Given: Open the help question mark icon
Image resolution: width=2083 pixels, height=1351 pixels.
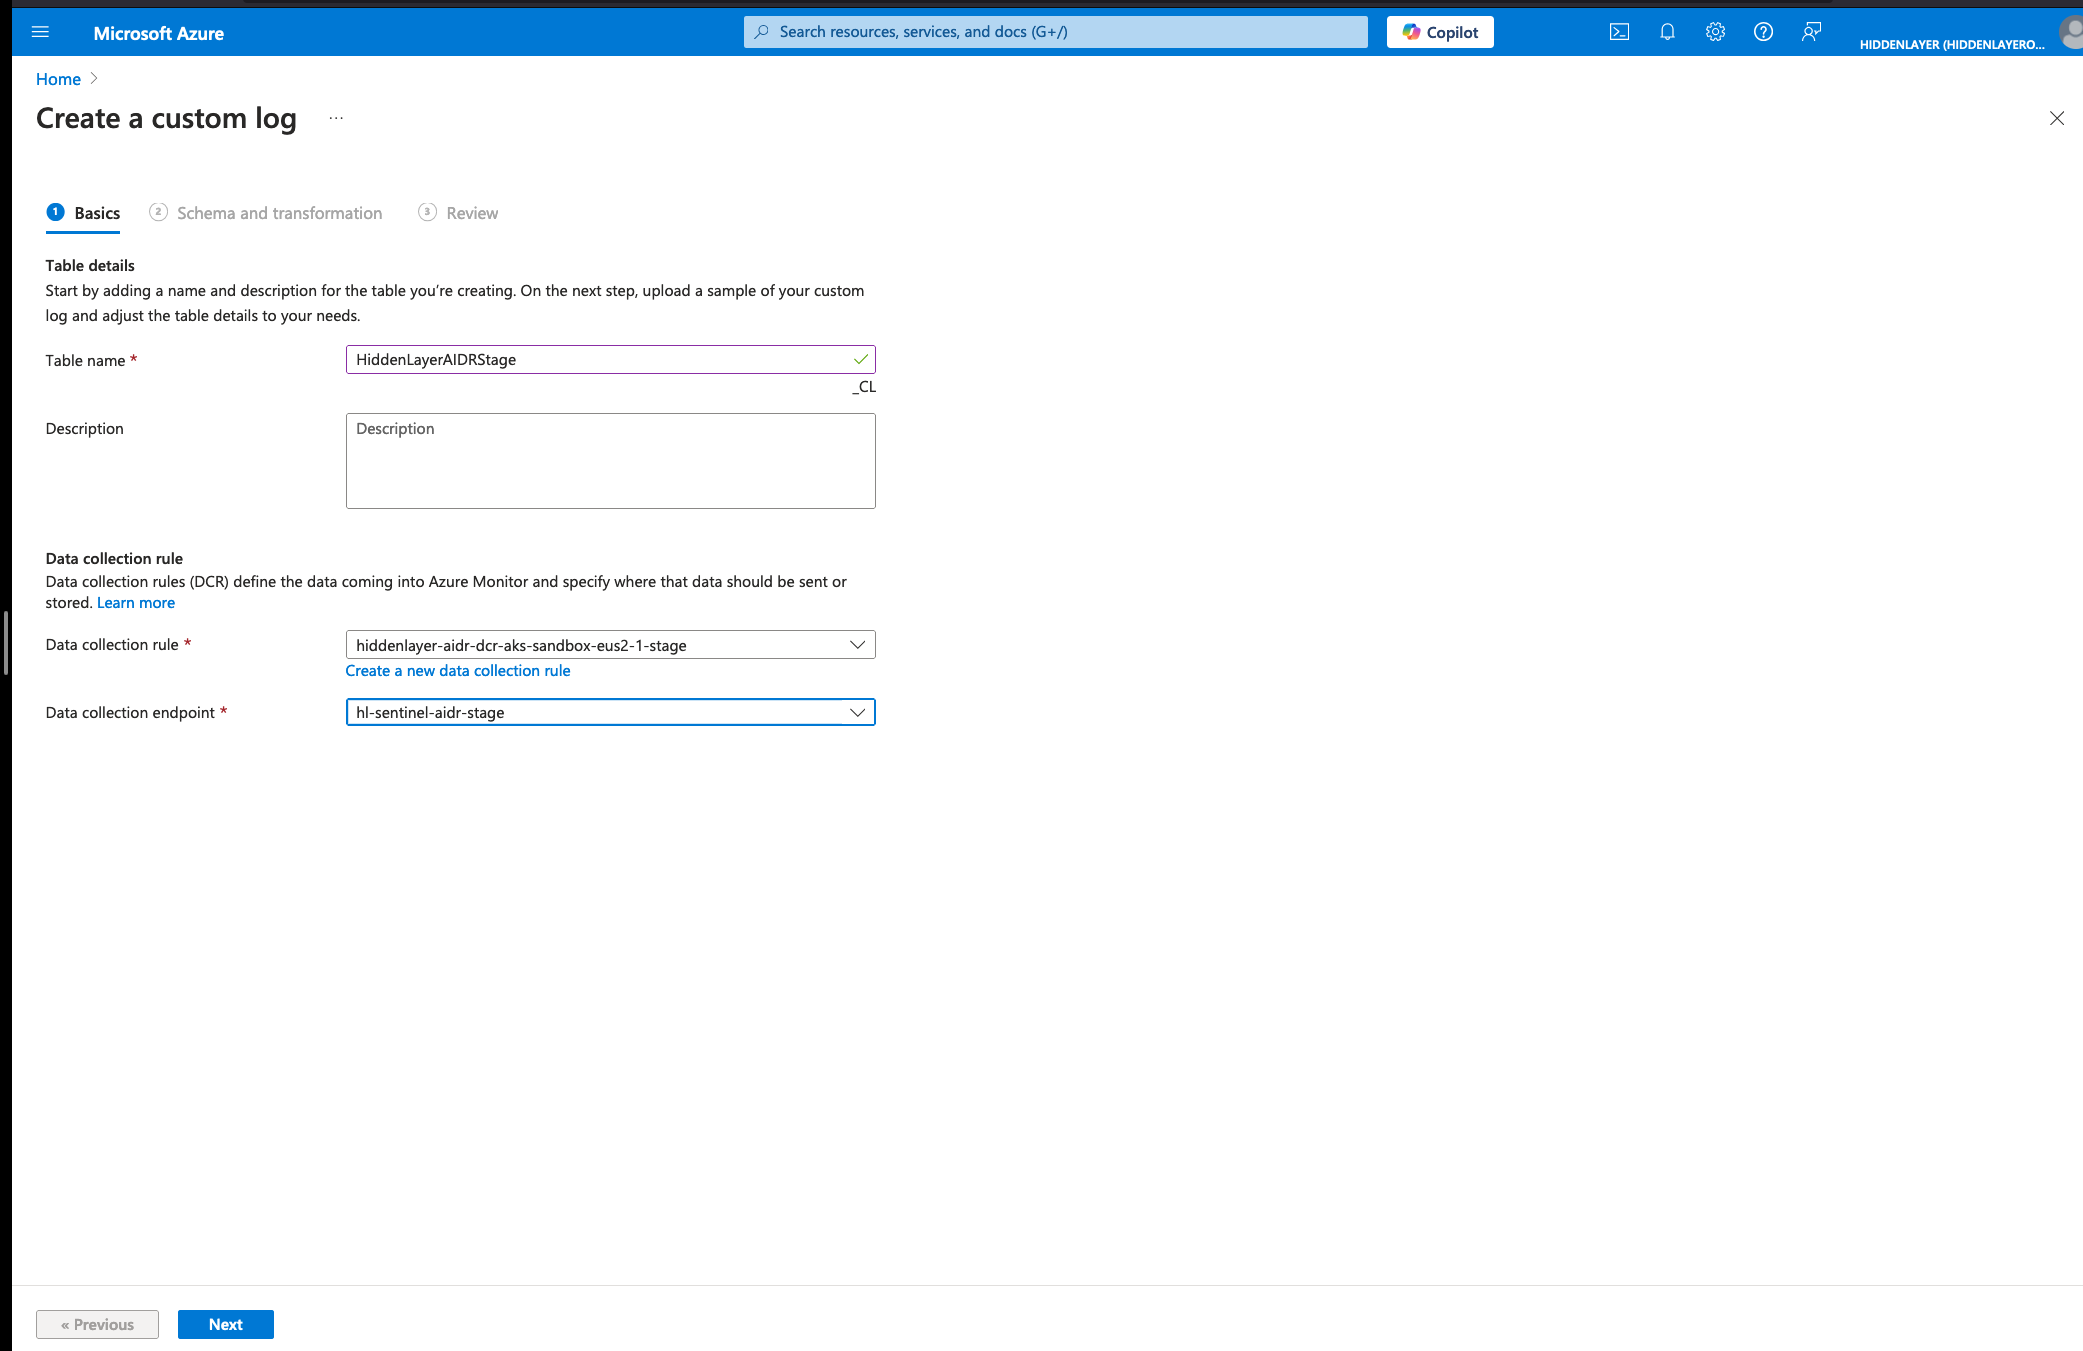Looking at the screenshot, I should [x=1763, y=32].
